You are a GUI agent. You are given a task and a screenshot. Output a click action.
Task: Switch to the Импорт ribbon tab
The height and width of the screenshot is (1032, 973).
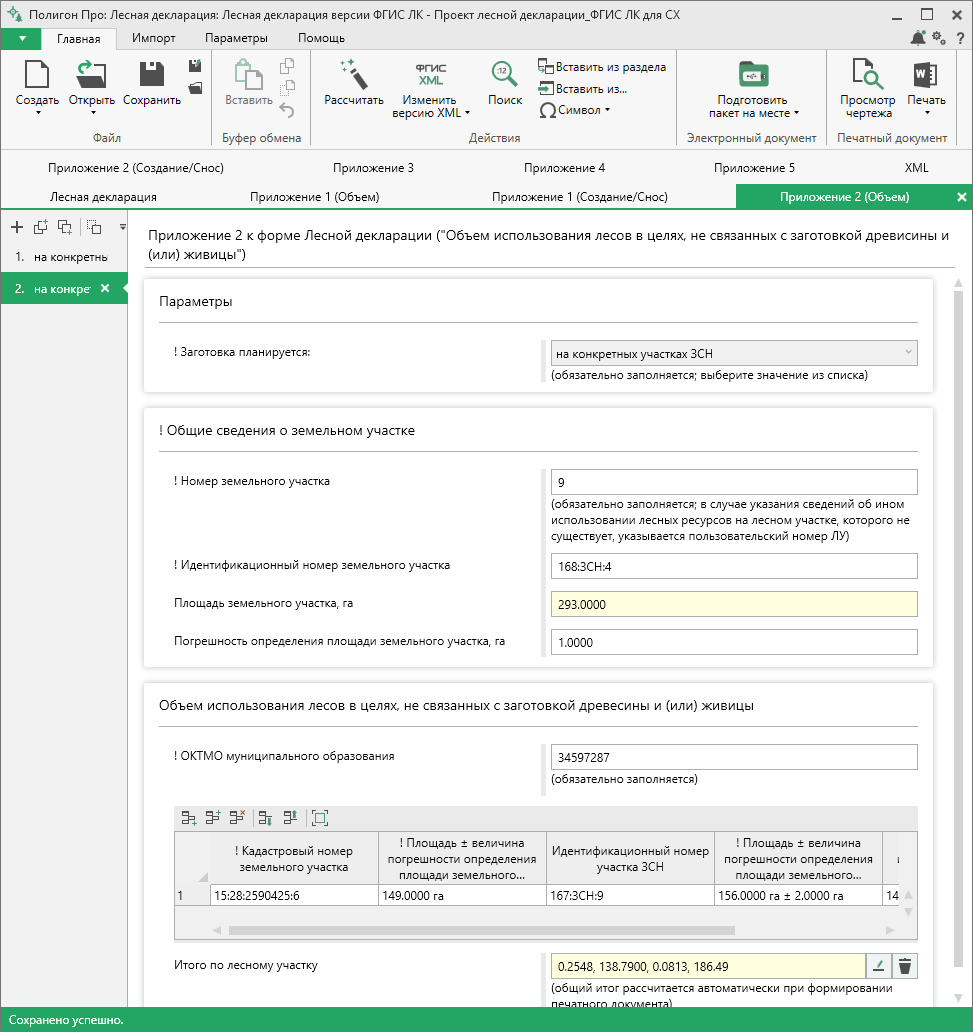(x=153, y=38)
